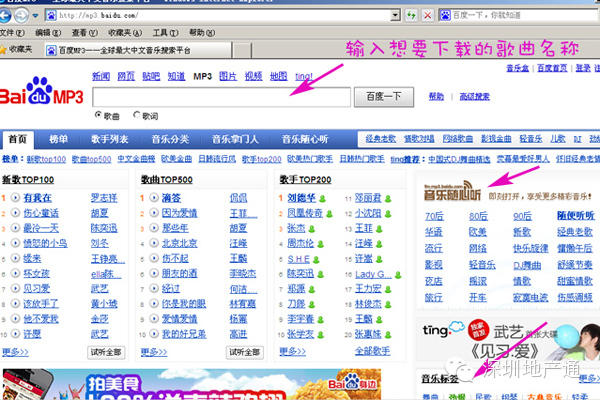Open the 高级搜索 link
This screenshot has height=400, width=600.
[474, 97]
